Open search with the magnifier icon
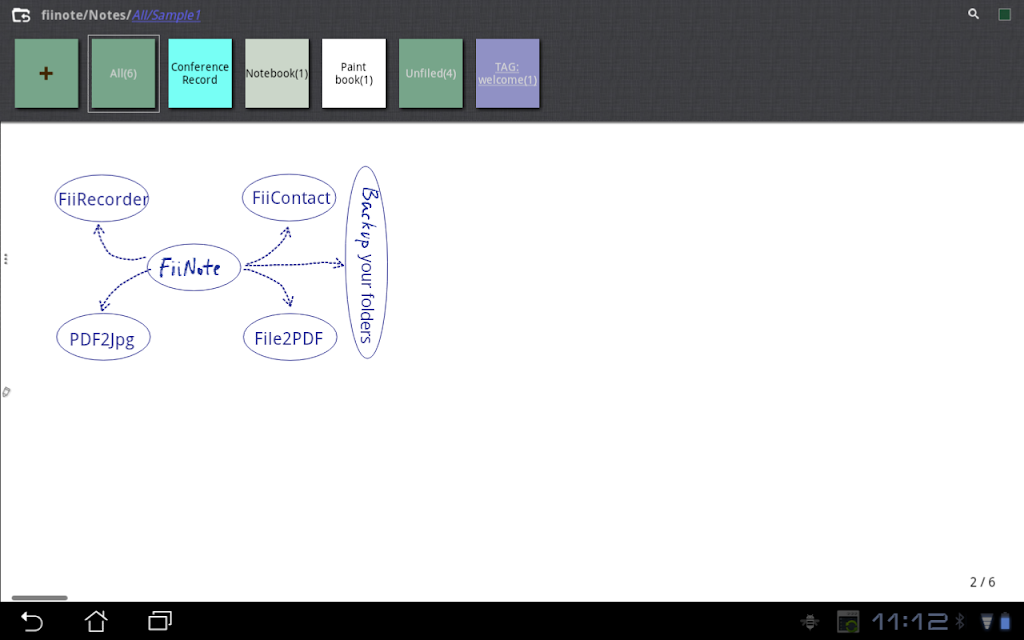Viewport: 1024px width, 640px height. point(973,14)
